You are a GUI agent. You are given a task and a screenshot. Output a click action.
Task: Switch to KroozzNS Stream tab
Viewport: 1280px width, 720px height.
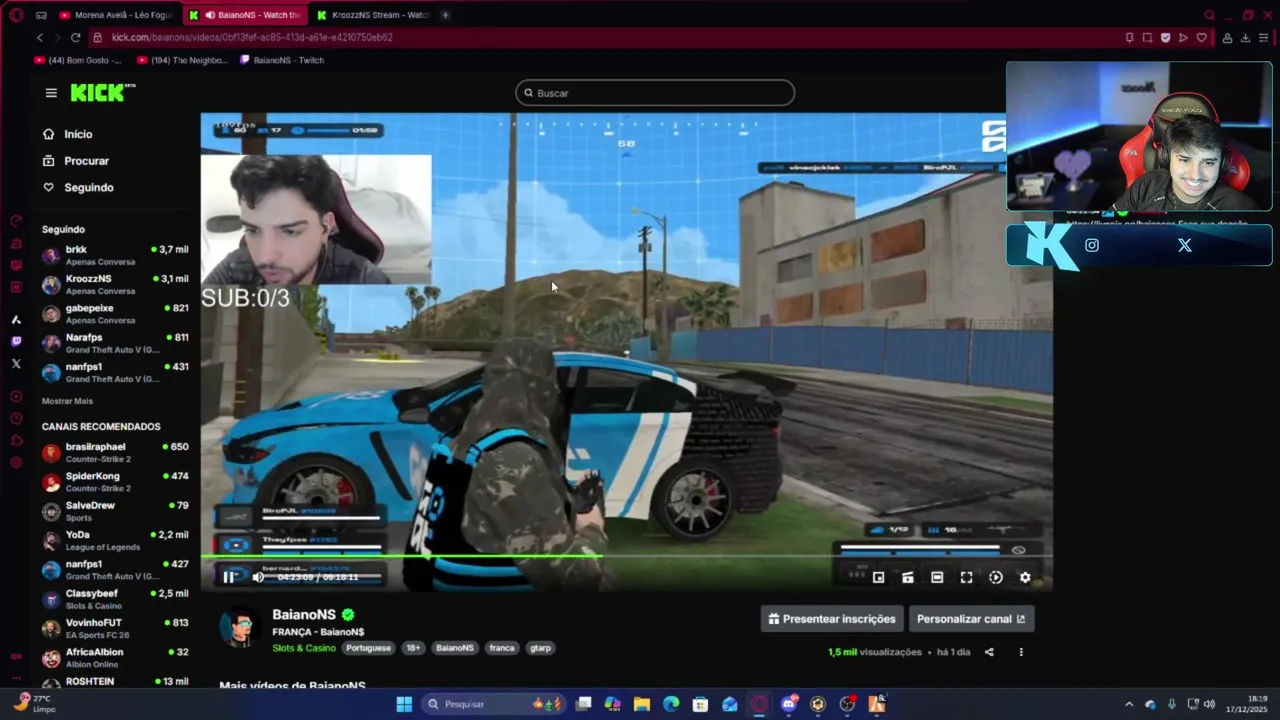coord(374,15)
